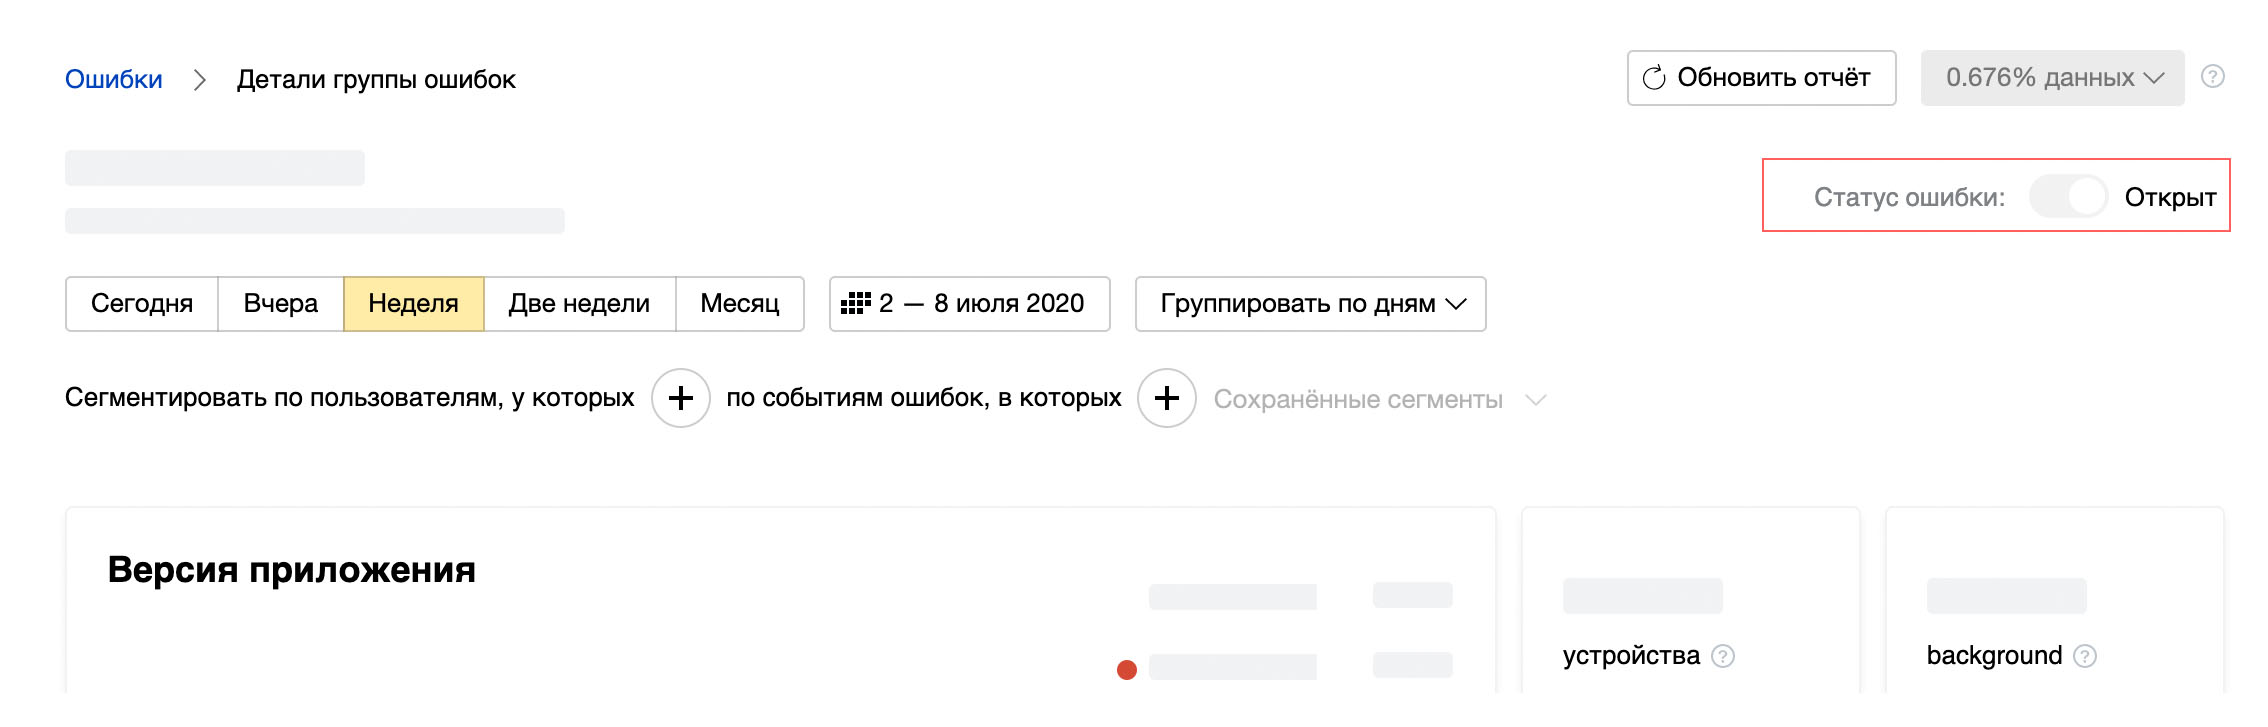
Task: Add user segment condition with plus button
Action: click(x=681, y=398)
